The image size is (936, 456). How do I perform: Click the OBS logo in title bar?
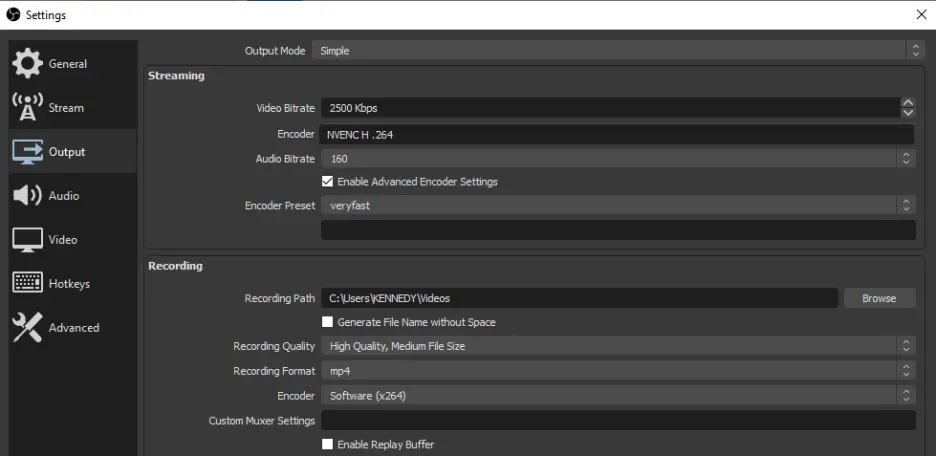click(13, 14)
